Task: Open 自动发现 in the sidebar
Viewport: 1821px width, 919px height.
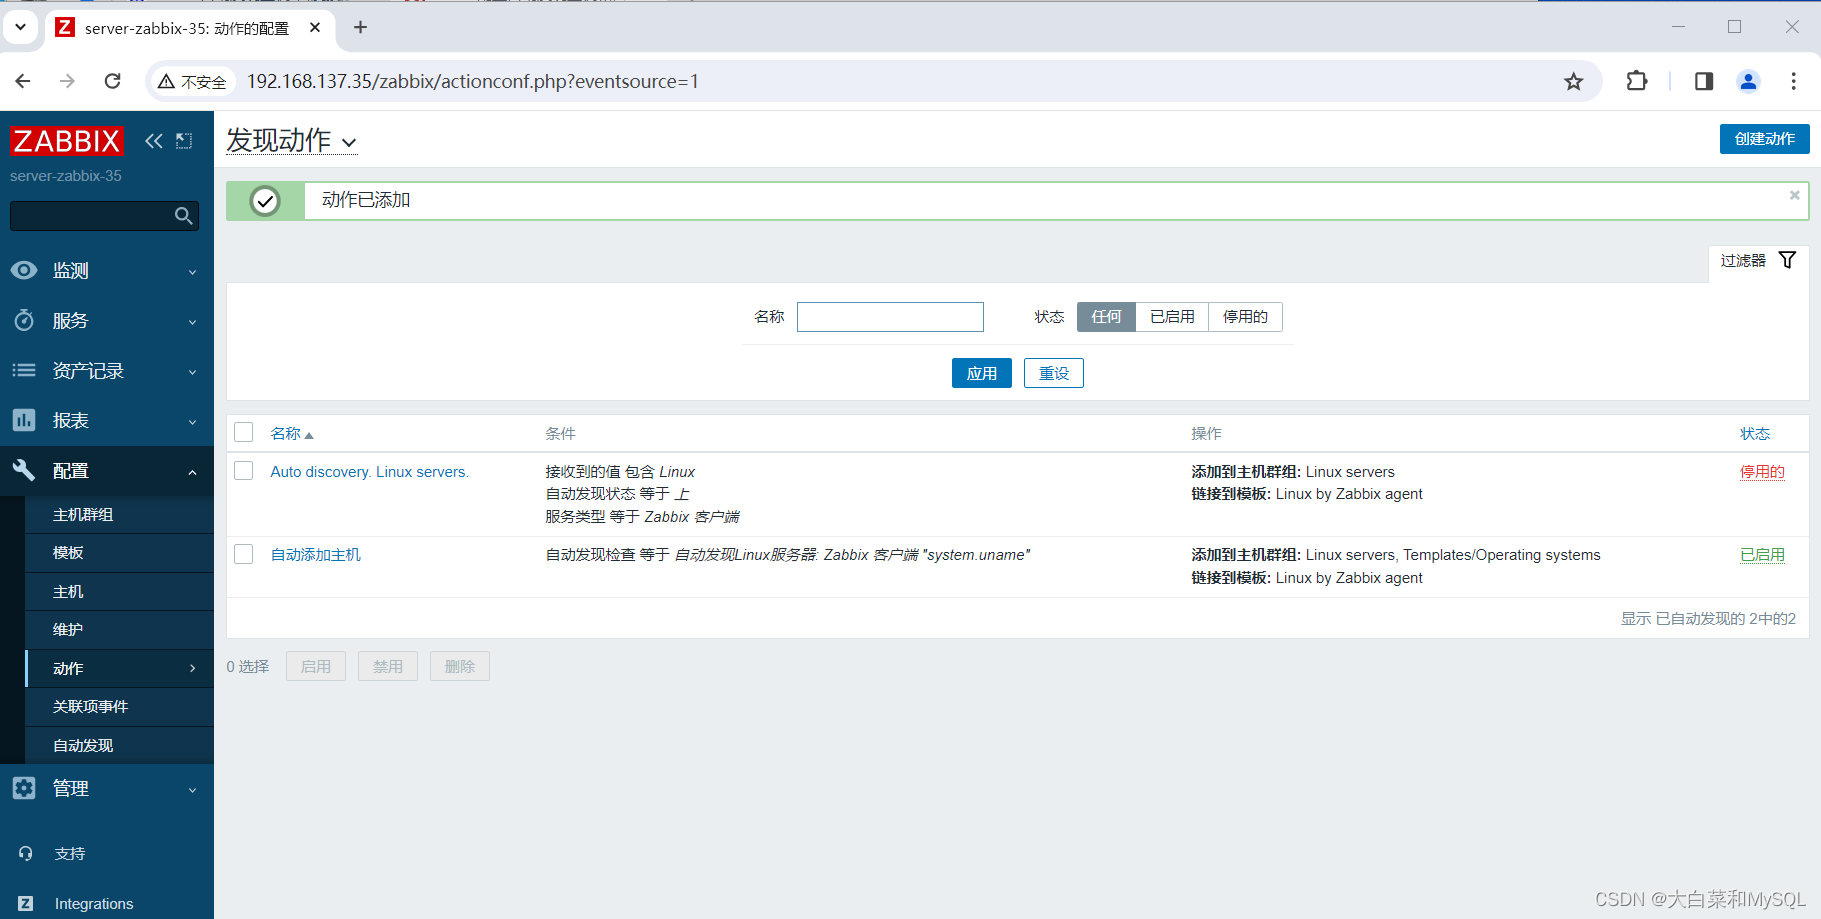Action: pos(119,746)
